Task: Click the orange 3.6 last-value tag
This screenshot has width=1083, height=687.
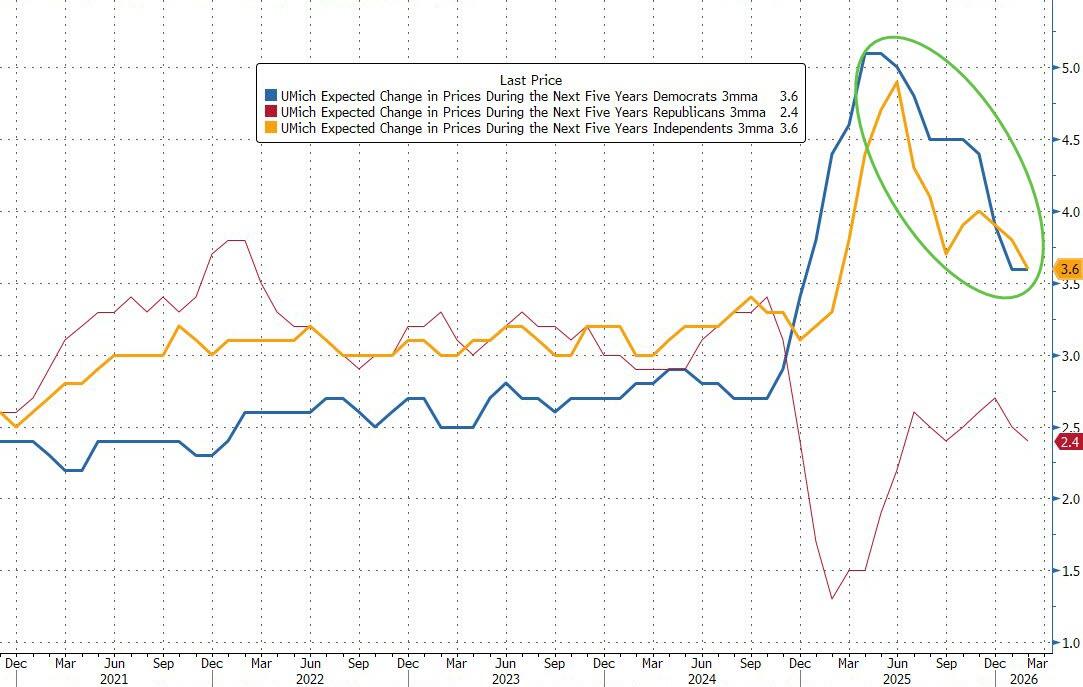Action: click(x=1069, y=269)
